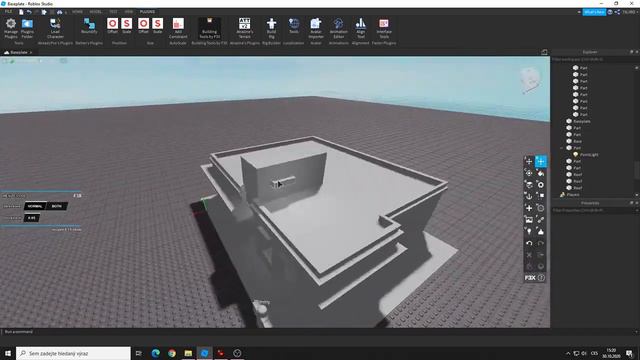
Task: Switch to the HOME ribbon tab
Action: (77, 12)
